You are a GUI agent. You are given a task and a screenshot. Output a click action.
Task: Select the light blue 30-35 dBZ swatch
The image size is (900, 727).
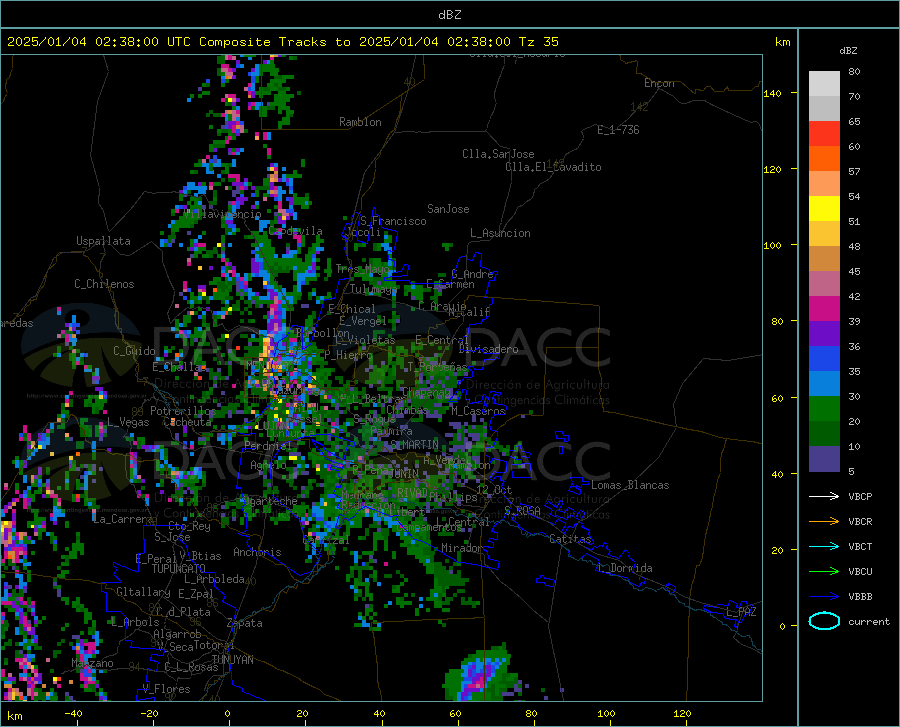(x=824, y=384)
